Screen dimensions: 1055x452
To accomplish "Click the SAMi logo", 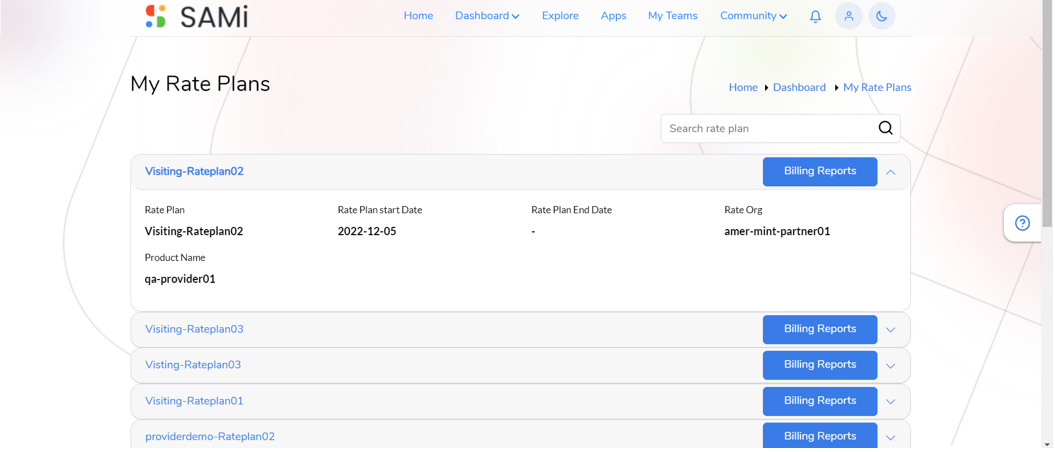I will (196, 15).
